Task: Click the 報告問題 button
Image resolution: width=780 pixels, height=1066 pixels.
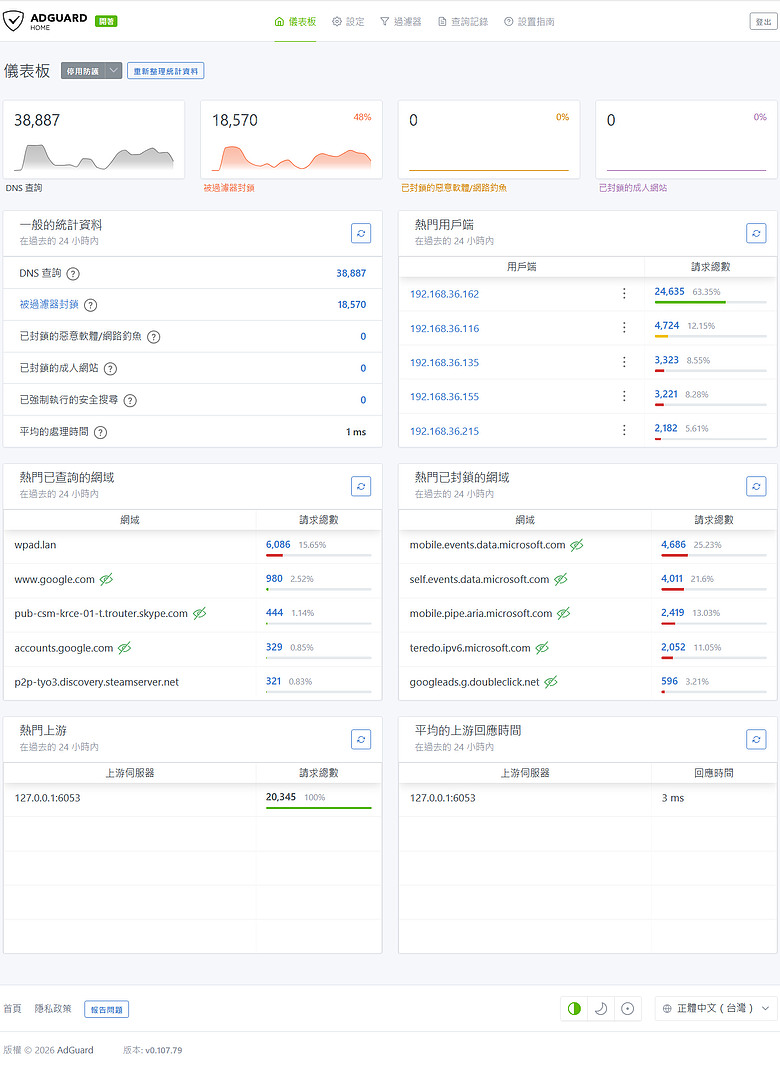Action: pyautogui.click(x=107, y=1010)
